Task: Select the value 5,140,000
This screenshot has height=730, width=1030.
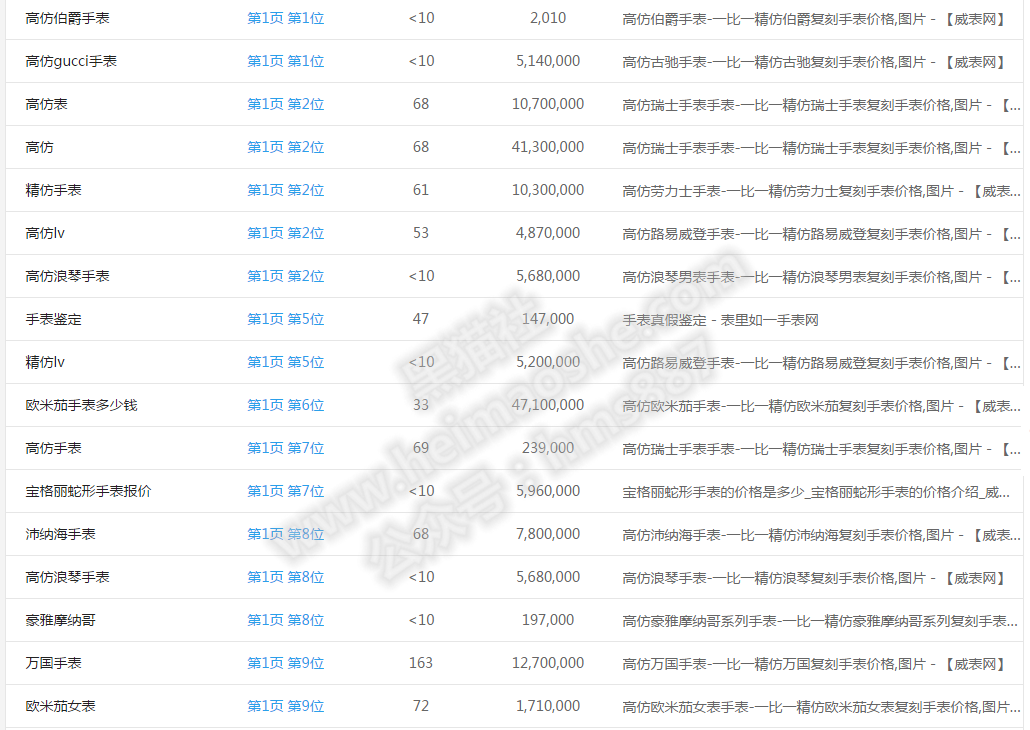Action: point(548,61)
